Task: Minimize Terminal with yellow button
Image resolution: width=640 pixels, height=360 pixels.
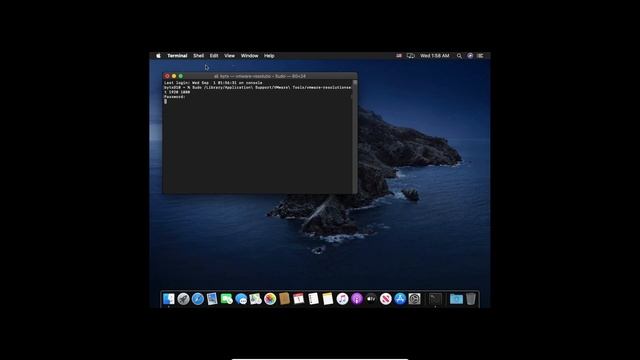Action: click(174, 76)
